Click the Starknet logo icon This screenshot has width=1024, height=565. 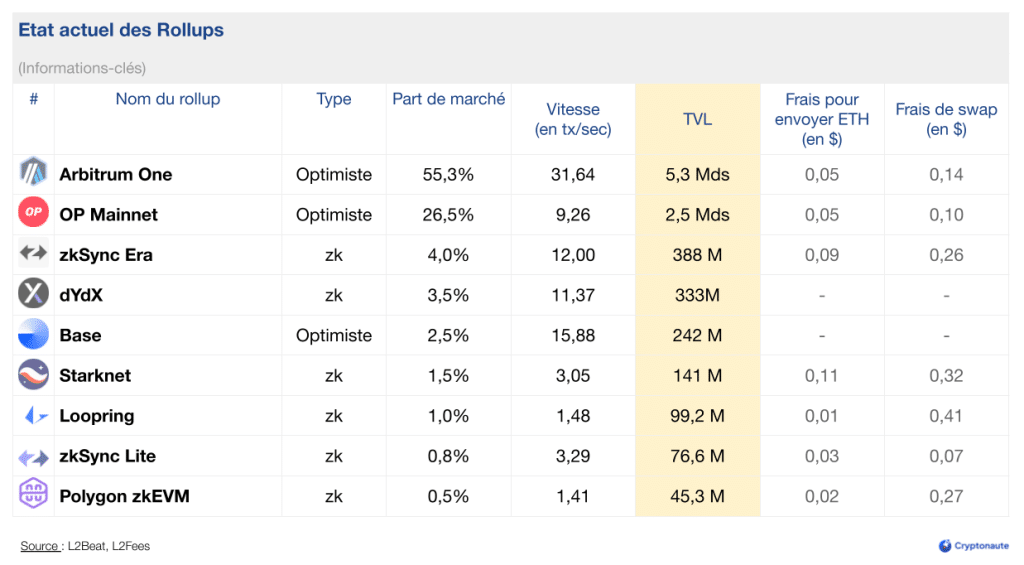click(33, 374)
